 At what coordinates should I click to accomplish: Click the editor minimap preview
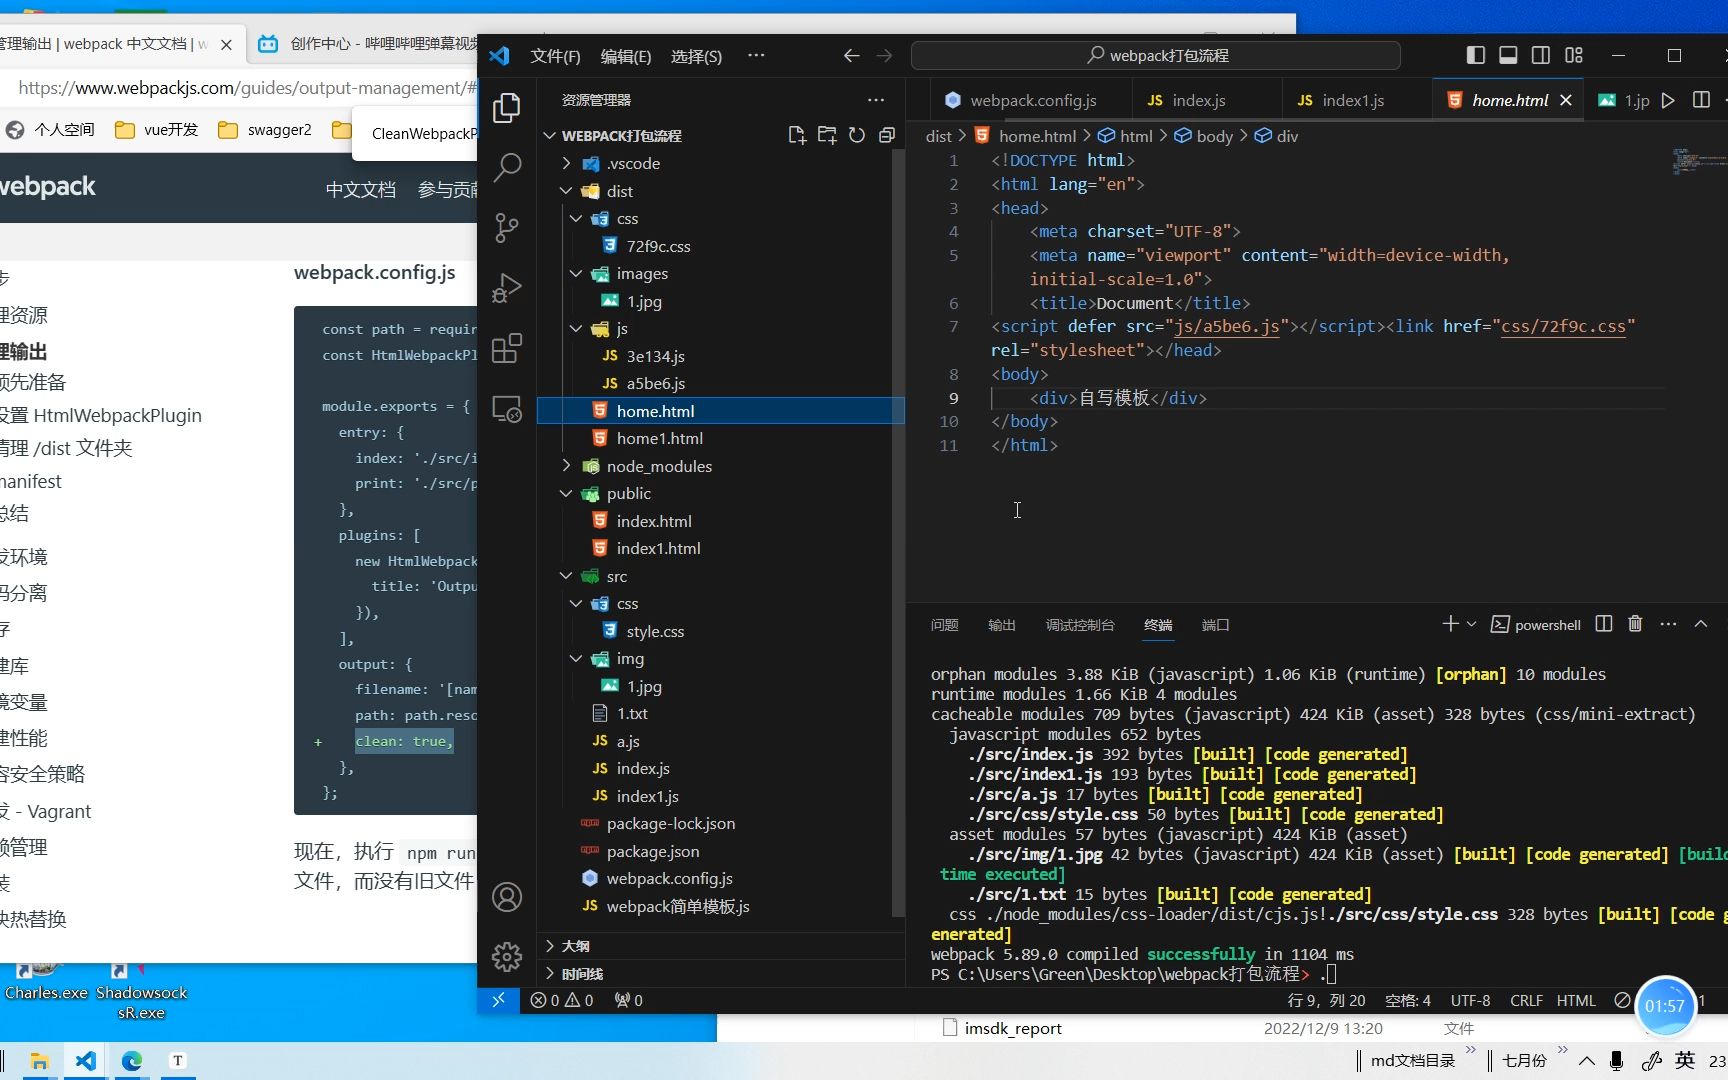pos(1698,161)
